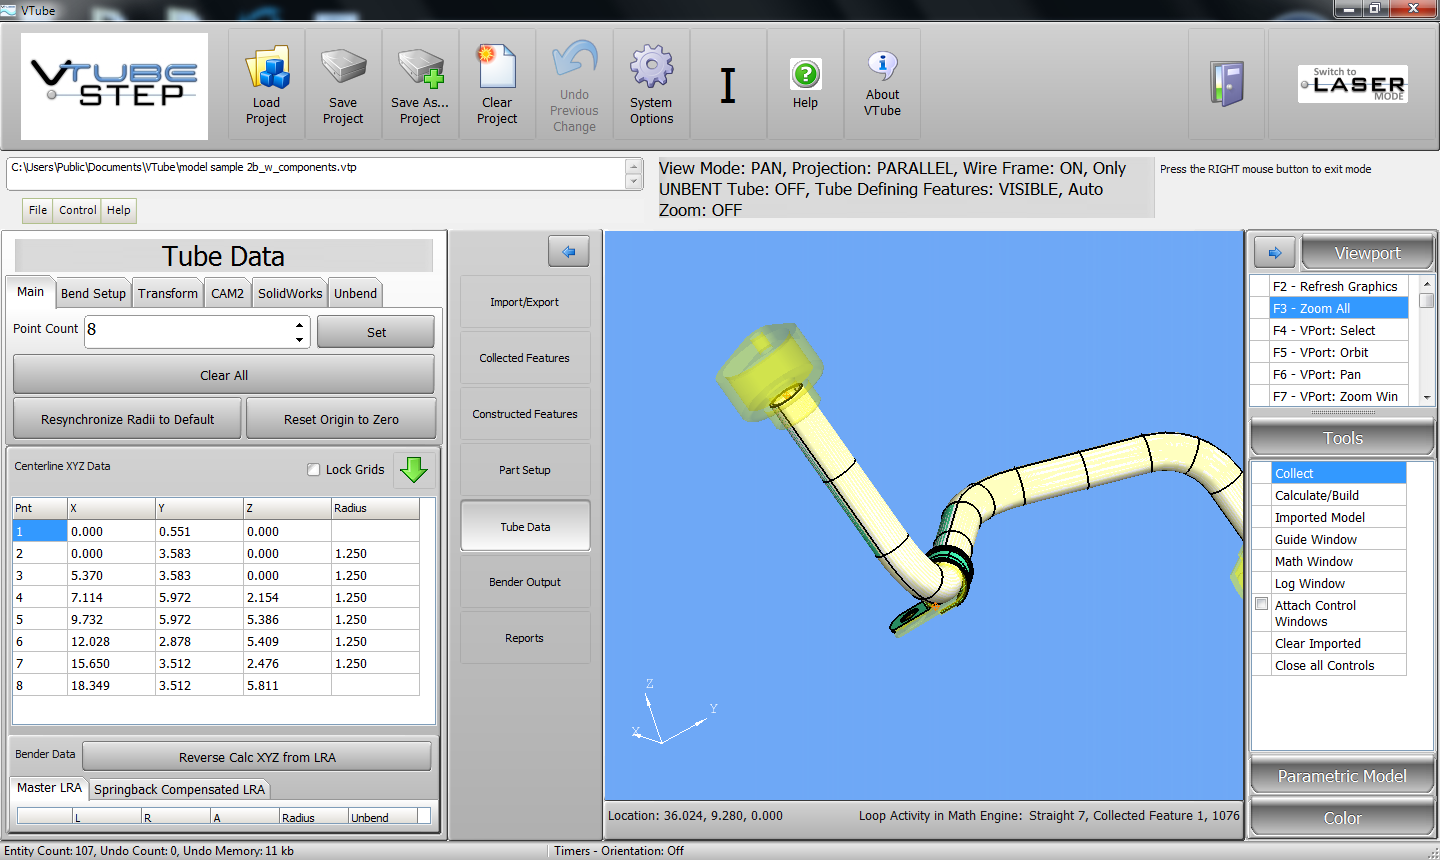Open the Control menu

pyautogui.click(x=77, y=210)
